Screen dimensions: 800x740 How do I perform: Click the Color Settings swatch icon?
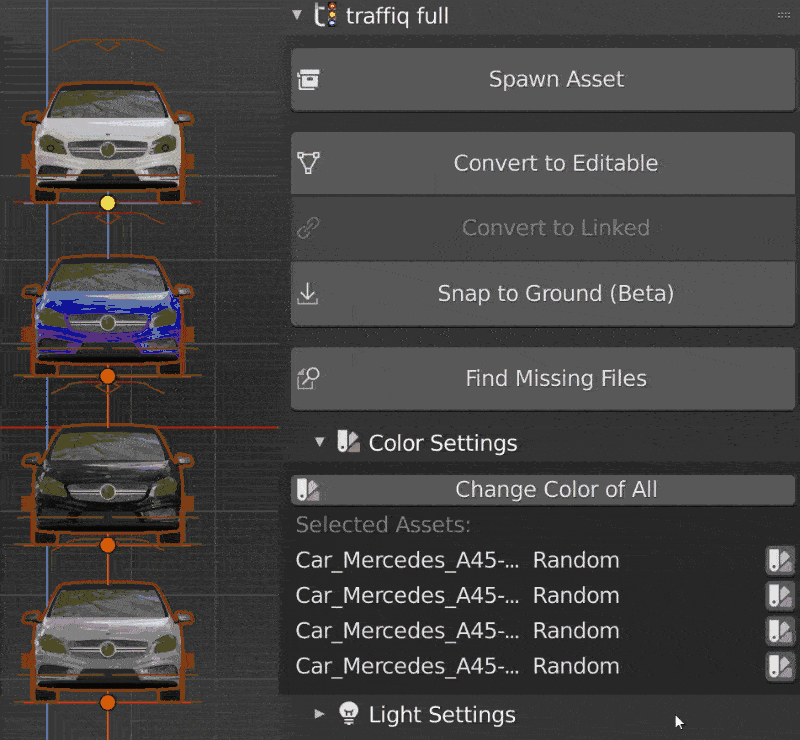coord(348,441)
